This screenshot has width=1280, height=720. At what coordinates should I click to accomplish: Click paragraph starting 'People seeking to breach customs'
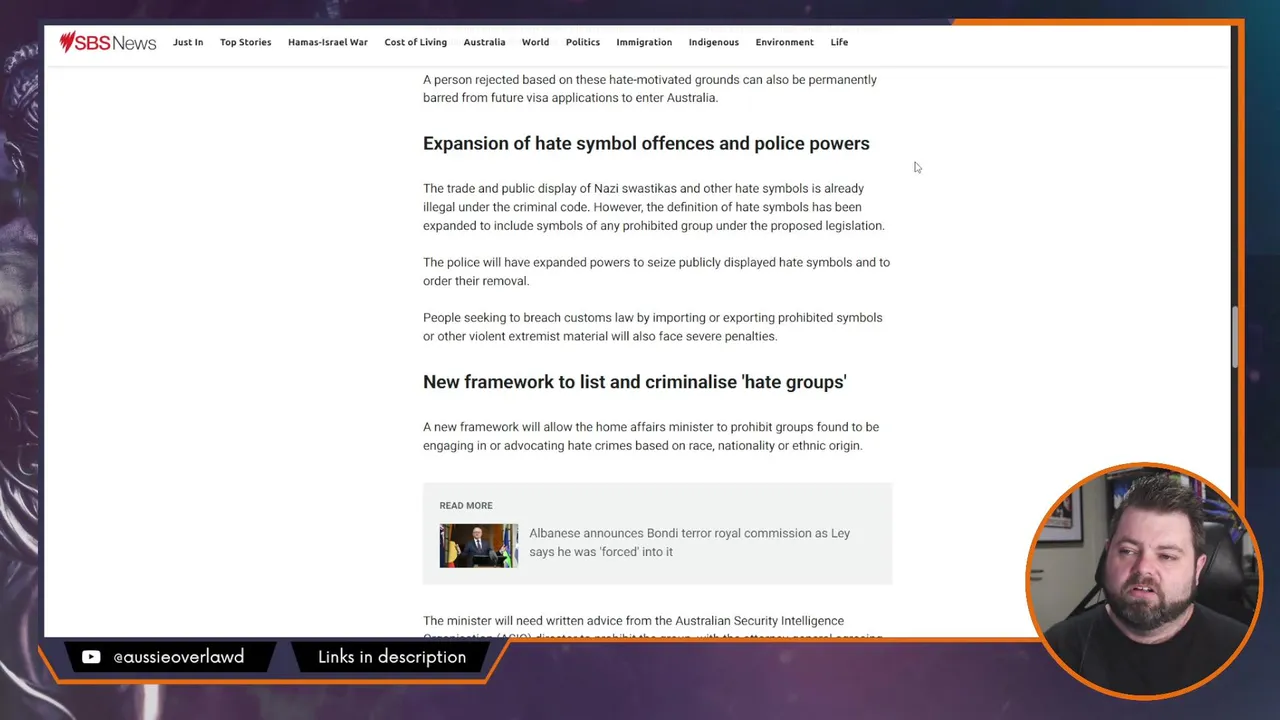click(x=652, y=327)
